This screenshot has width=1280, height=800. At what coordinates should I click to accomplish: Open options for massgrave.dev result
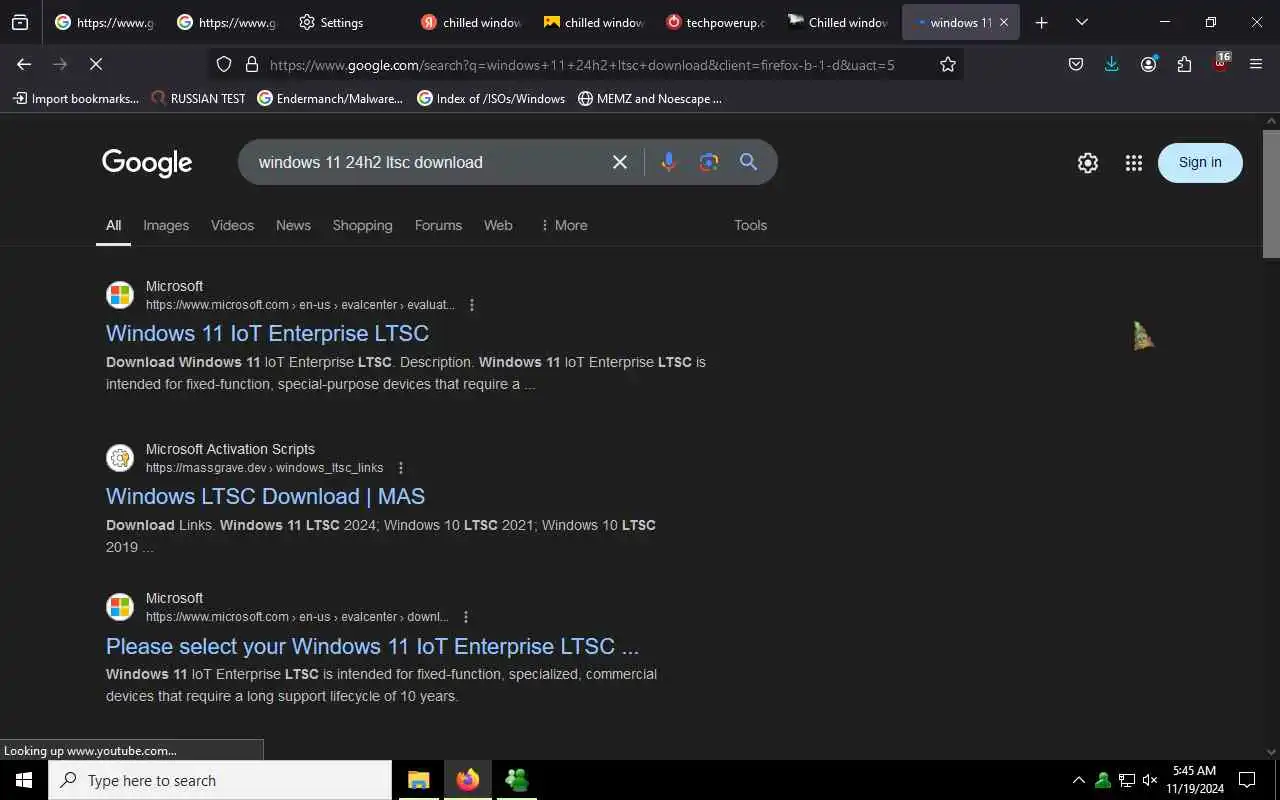pyautogui.click(x=401, y=468)
